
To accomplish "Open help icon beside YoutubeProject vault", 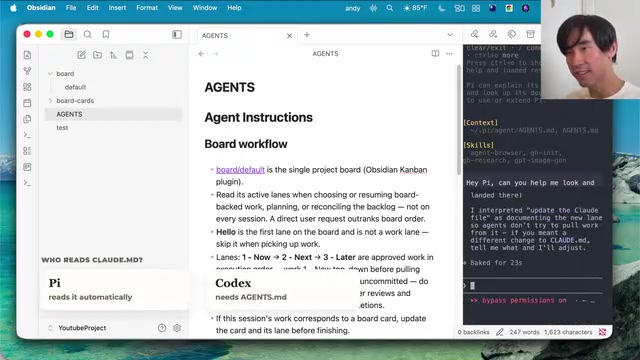I will (x=162, y=328).
